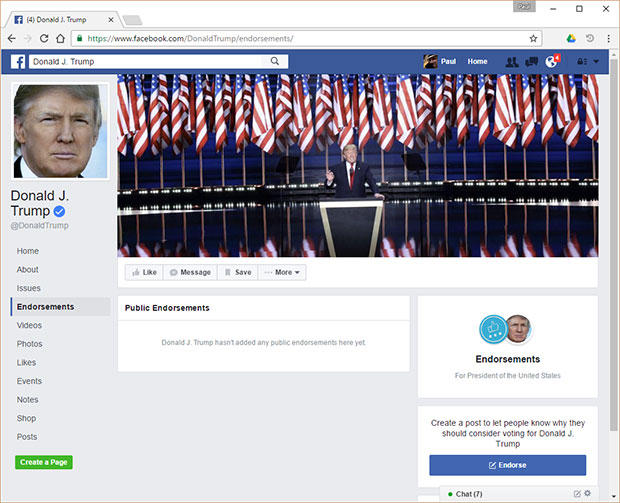Click the Facebook logo icon
The width and height of the screenshot is (620, 503).
(18, 62)
